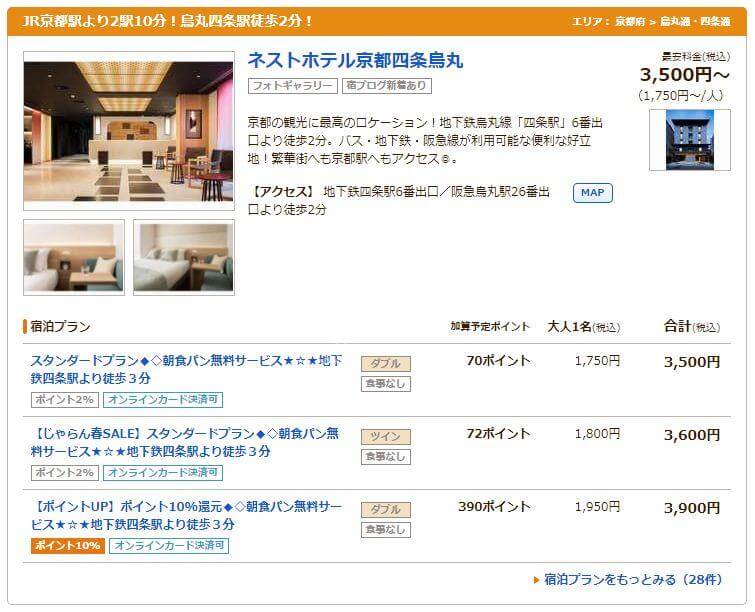Click the 70ポイント value
Screen dimensions: 755x612
pyautogui.click(x=498, y=361)
